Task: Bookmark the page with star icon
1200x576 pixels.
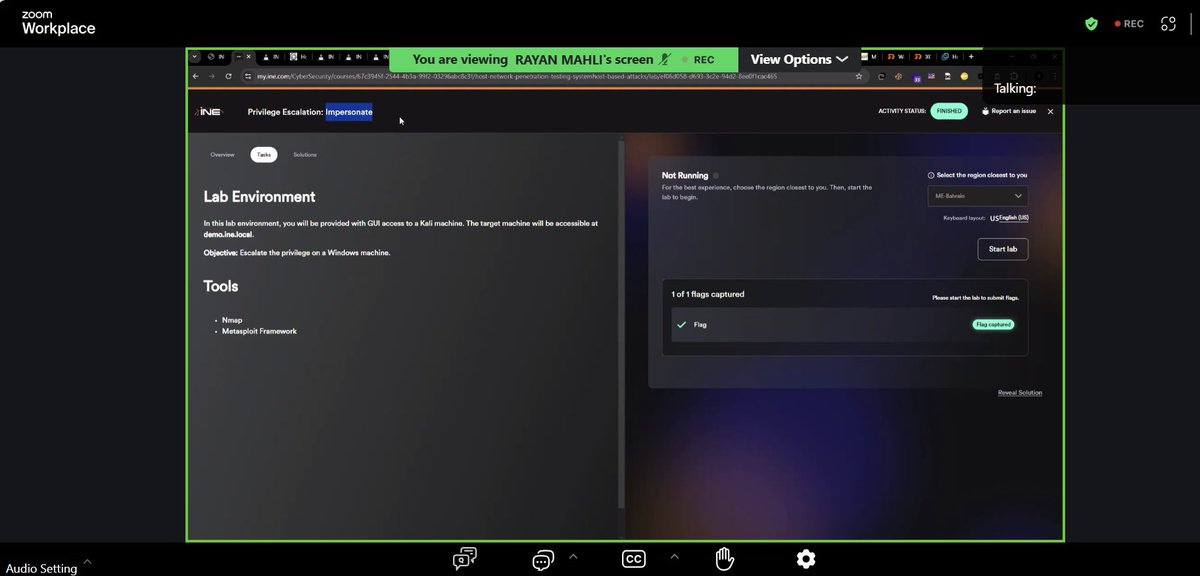Action: (x=859, y=76)
